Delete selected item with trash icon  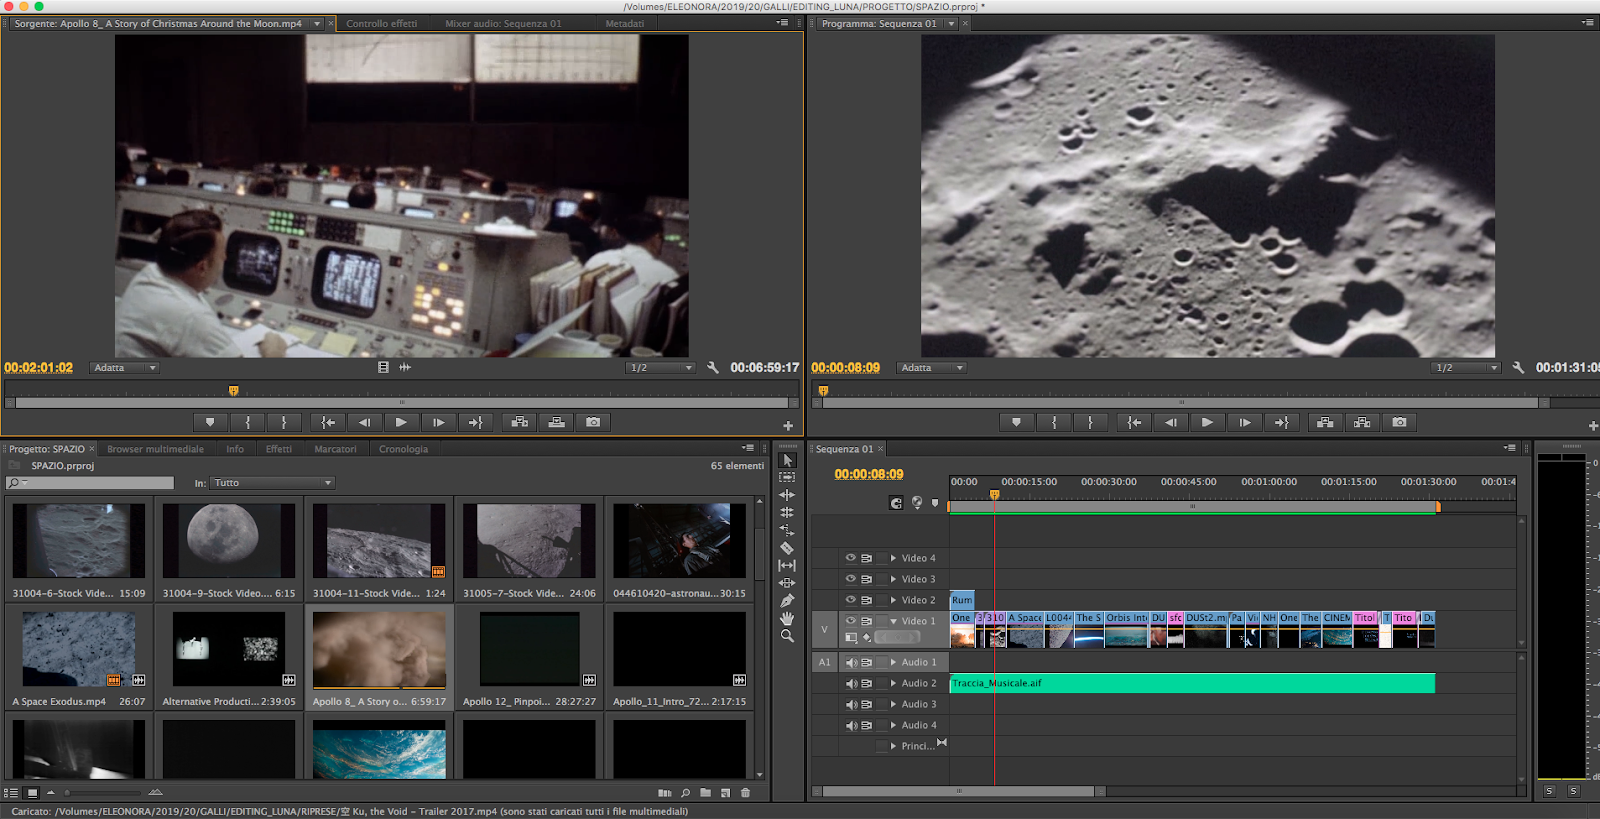[x=745, y=793]
